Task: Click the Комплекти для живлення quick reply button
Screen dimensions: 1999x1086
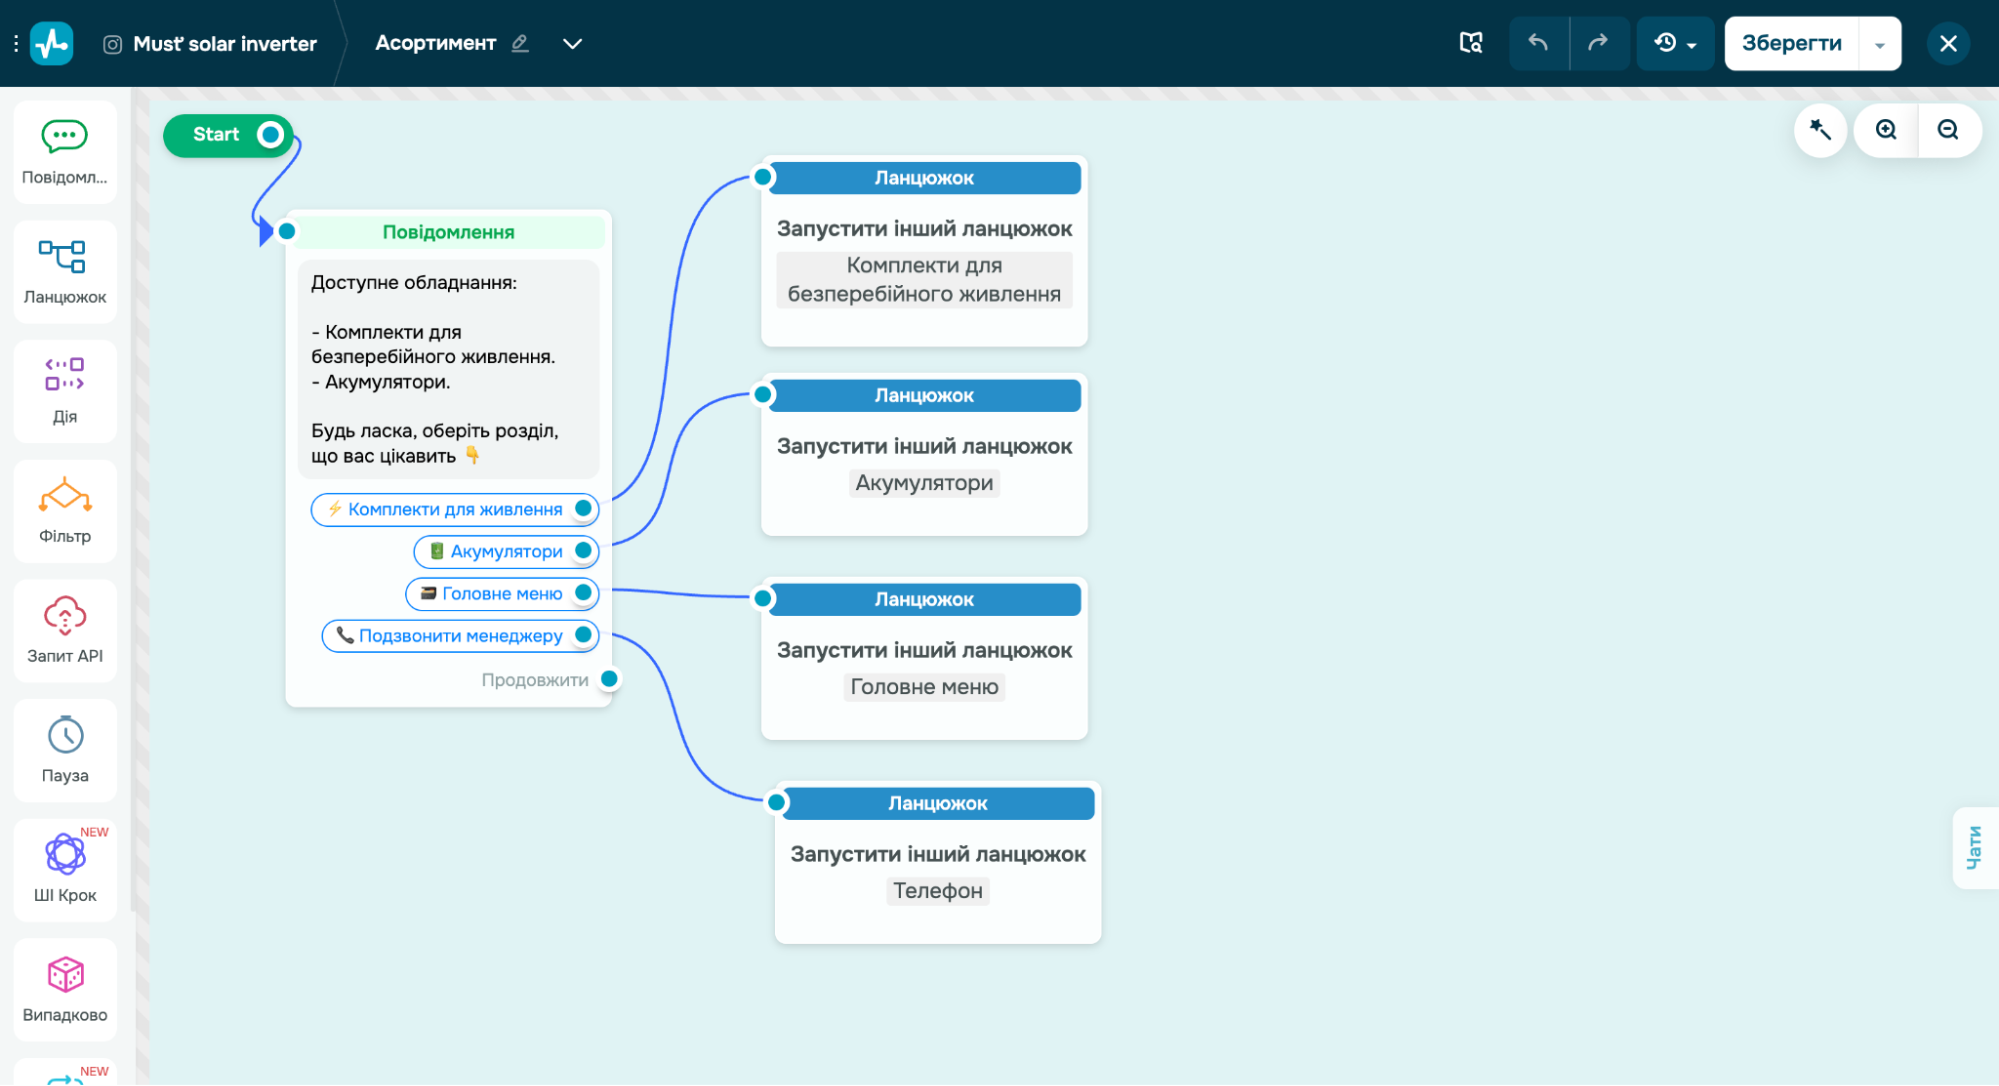Action: 455,509
